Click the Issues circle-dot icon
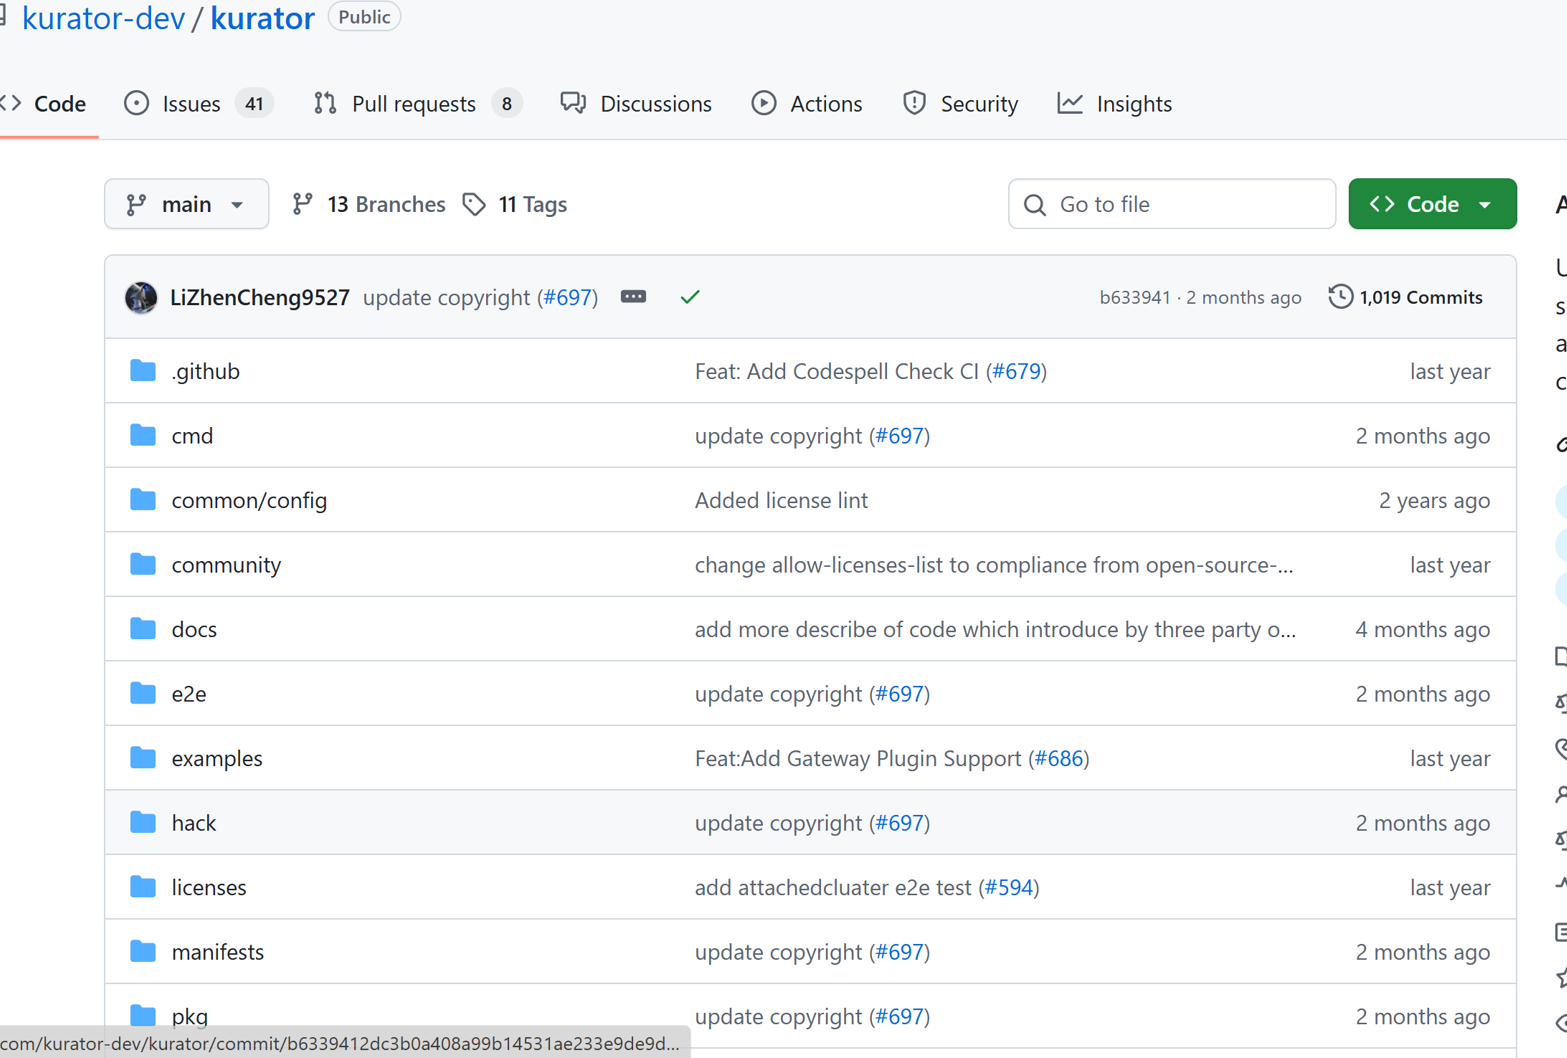This screenshot has width=1567, height=1058. click(x=137, y=103)
